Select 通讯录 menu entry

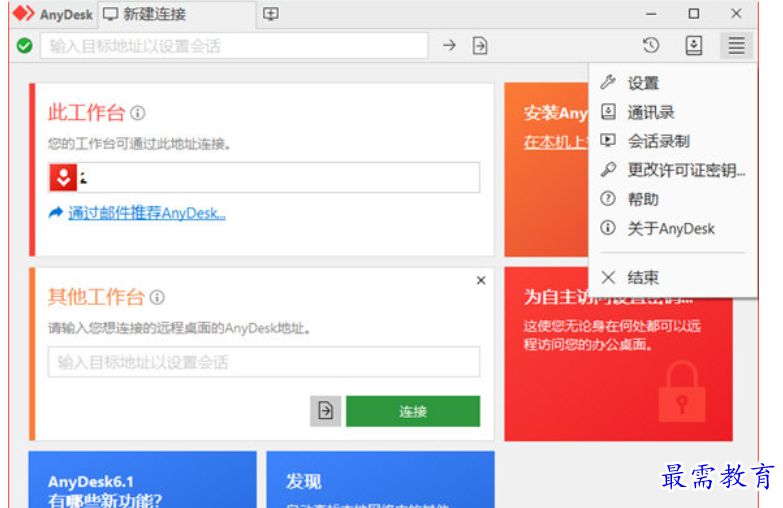click(673, 112)
